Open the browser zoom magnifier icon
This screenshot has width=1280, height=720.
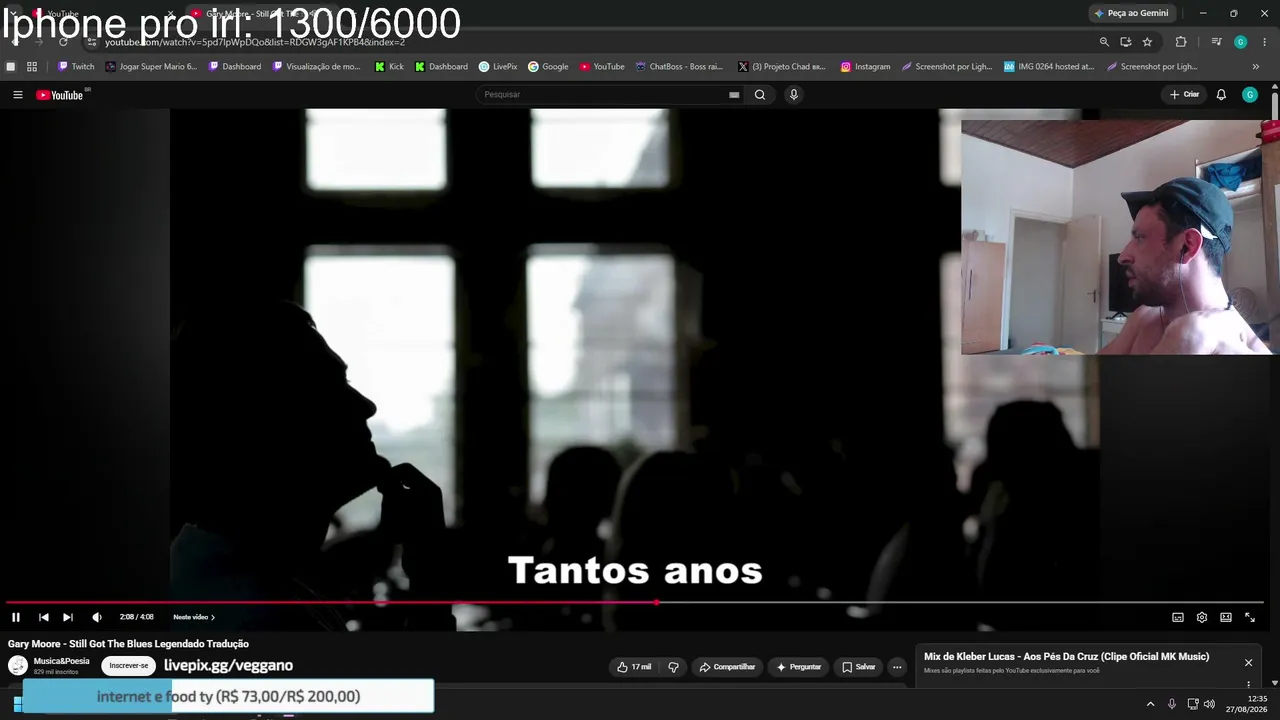(1104, 42)
